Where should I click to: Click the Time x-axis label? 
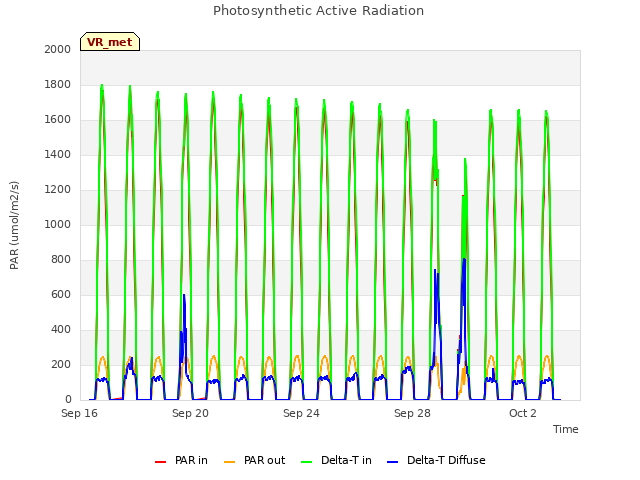pos(565,429)
